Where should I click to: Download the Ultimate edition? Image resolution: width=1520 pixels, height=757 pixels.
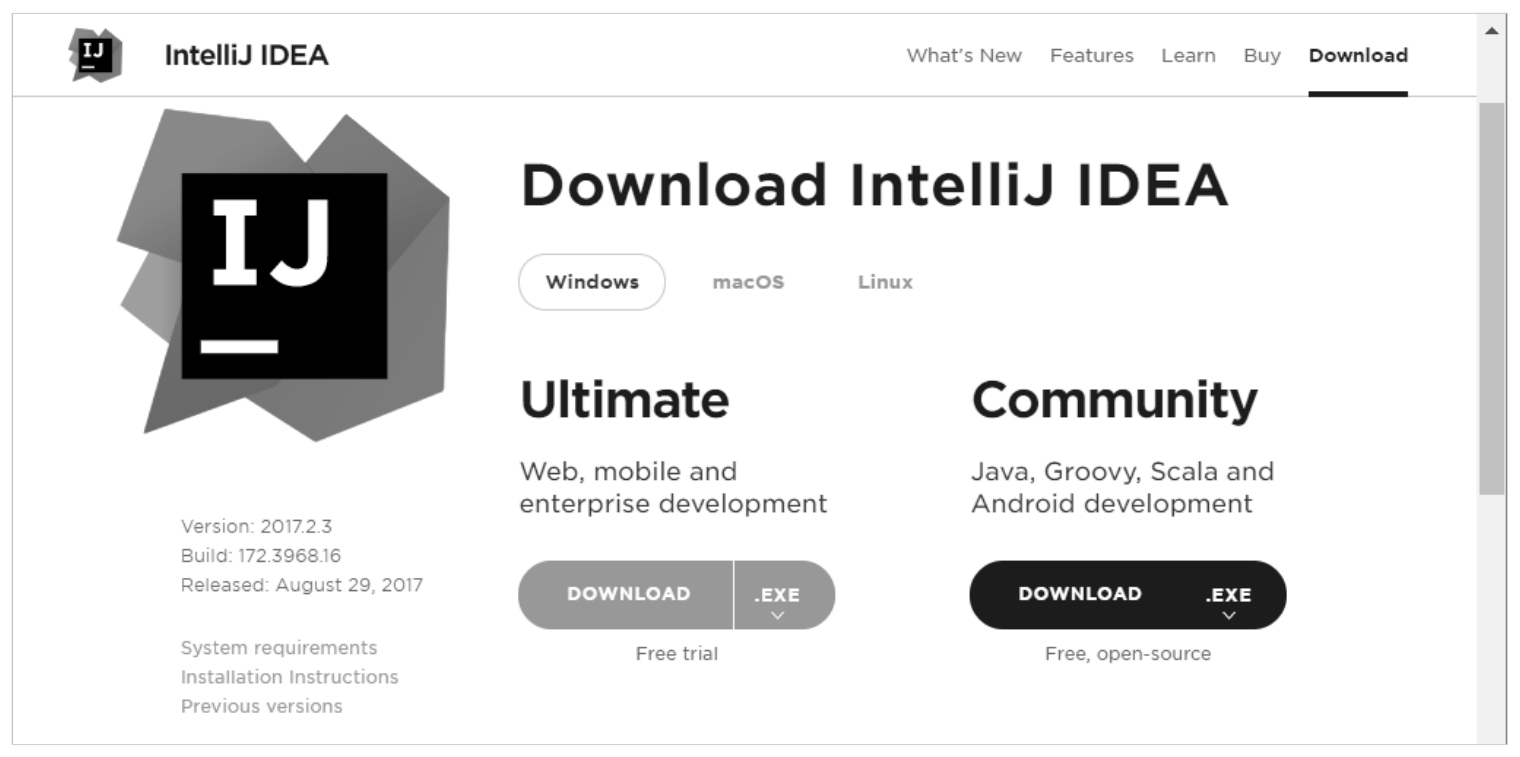click(x=628, y=594)
